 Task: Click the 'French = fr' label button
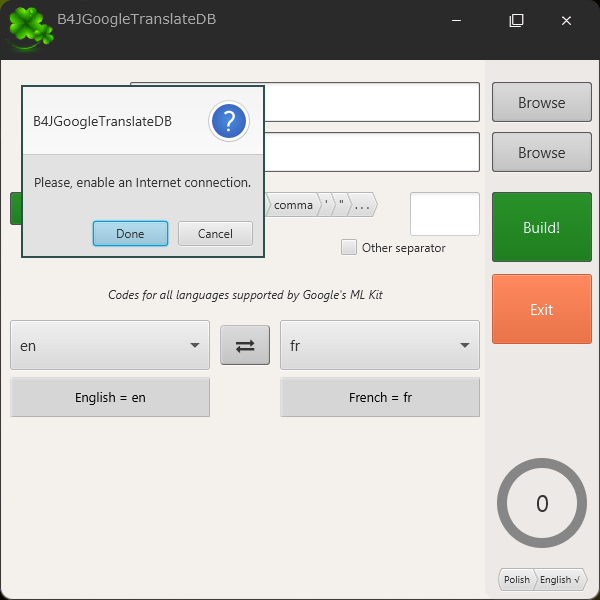(x=380, y=397)
